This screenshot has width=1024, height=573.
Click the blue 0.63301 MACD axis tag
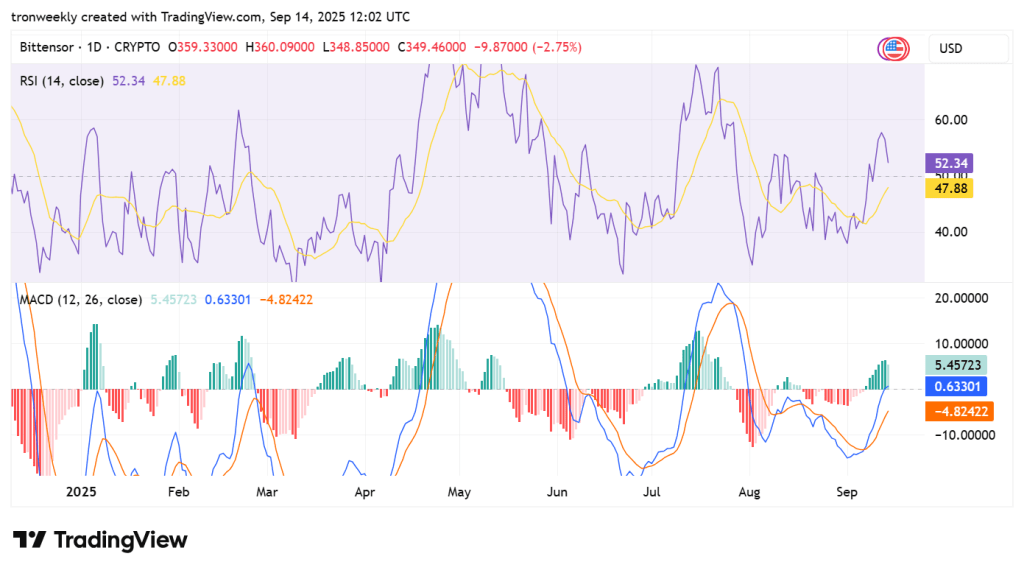[956, 387]
